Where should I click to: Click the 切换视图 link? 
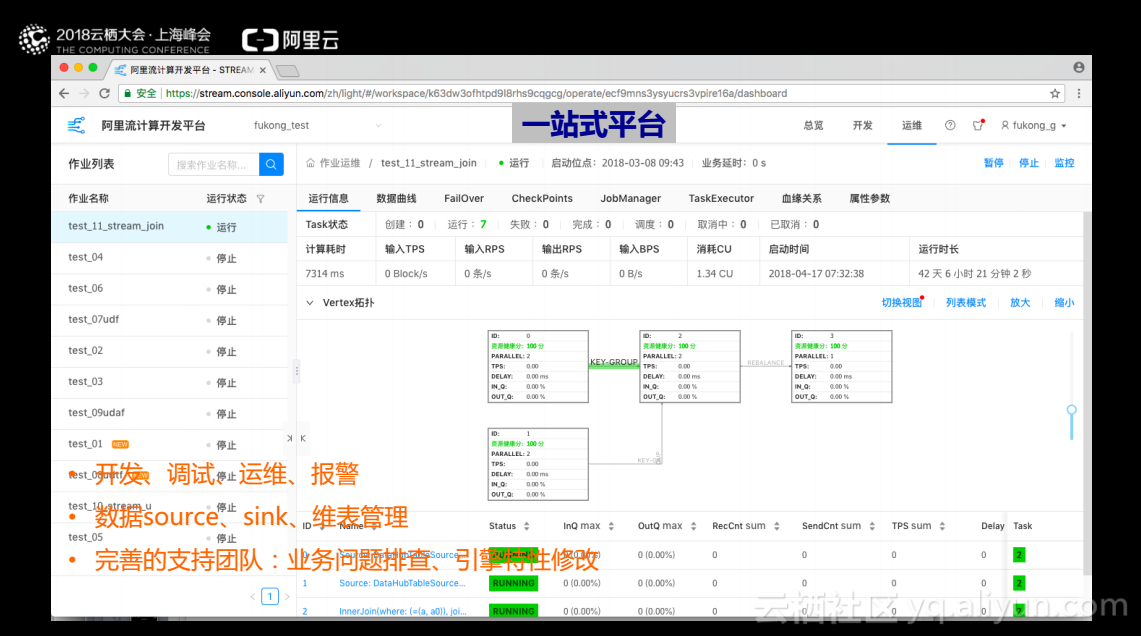click(902, 303)
